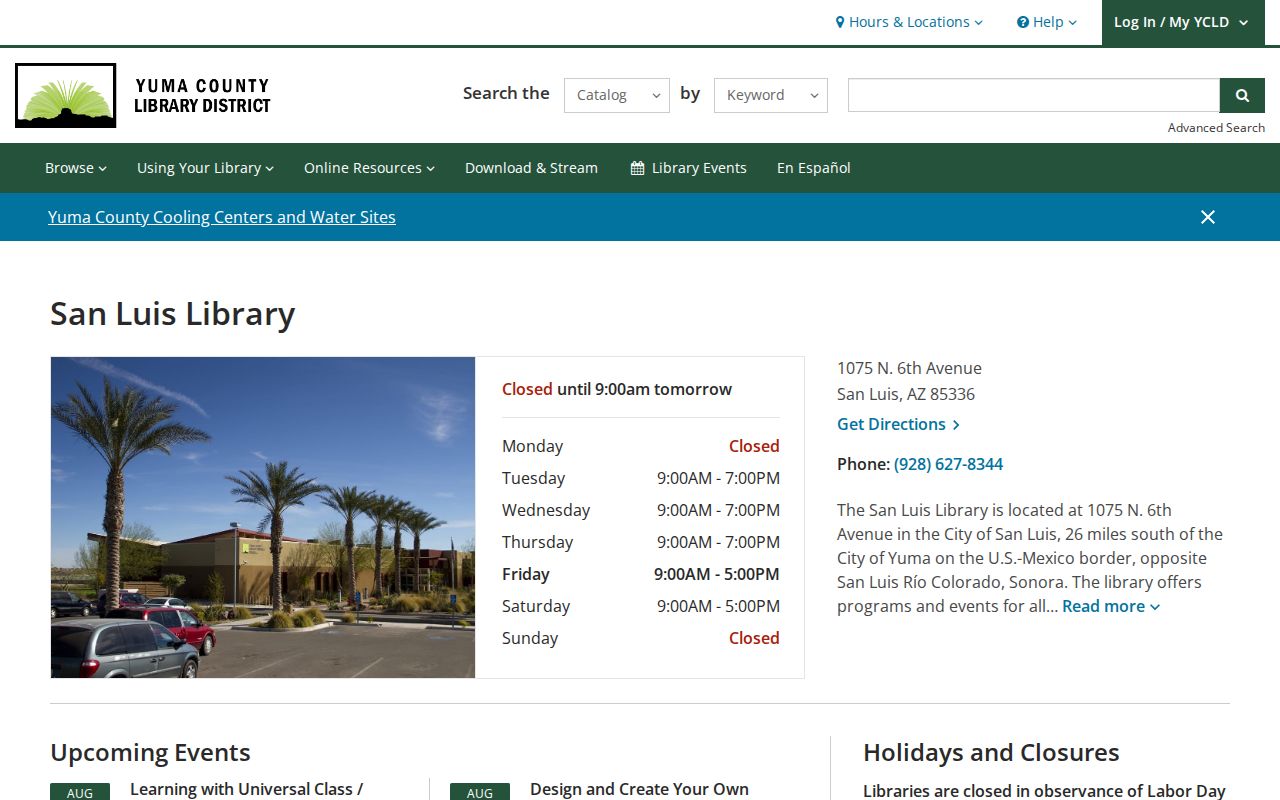Screen dimensions: 1280x800
Task: Expand the Help menu
Action: tap(1047, 22)
